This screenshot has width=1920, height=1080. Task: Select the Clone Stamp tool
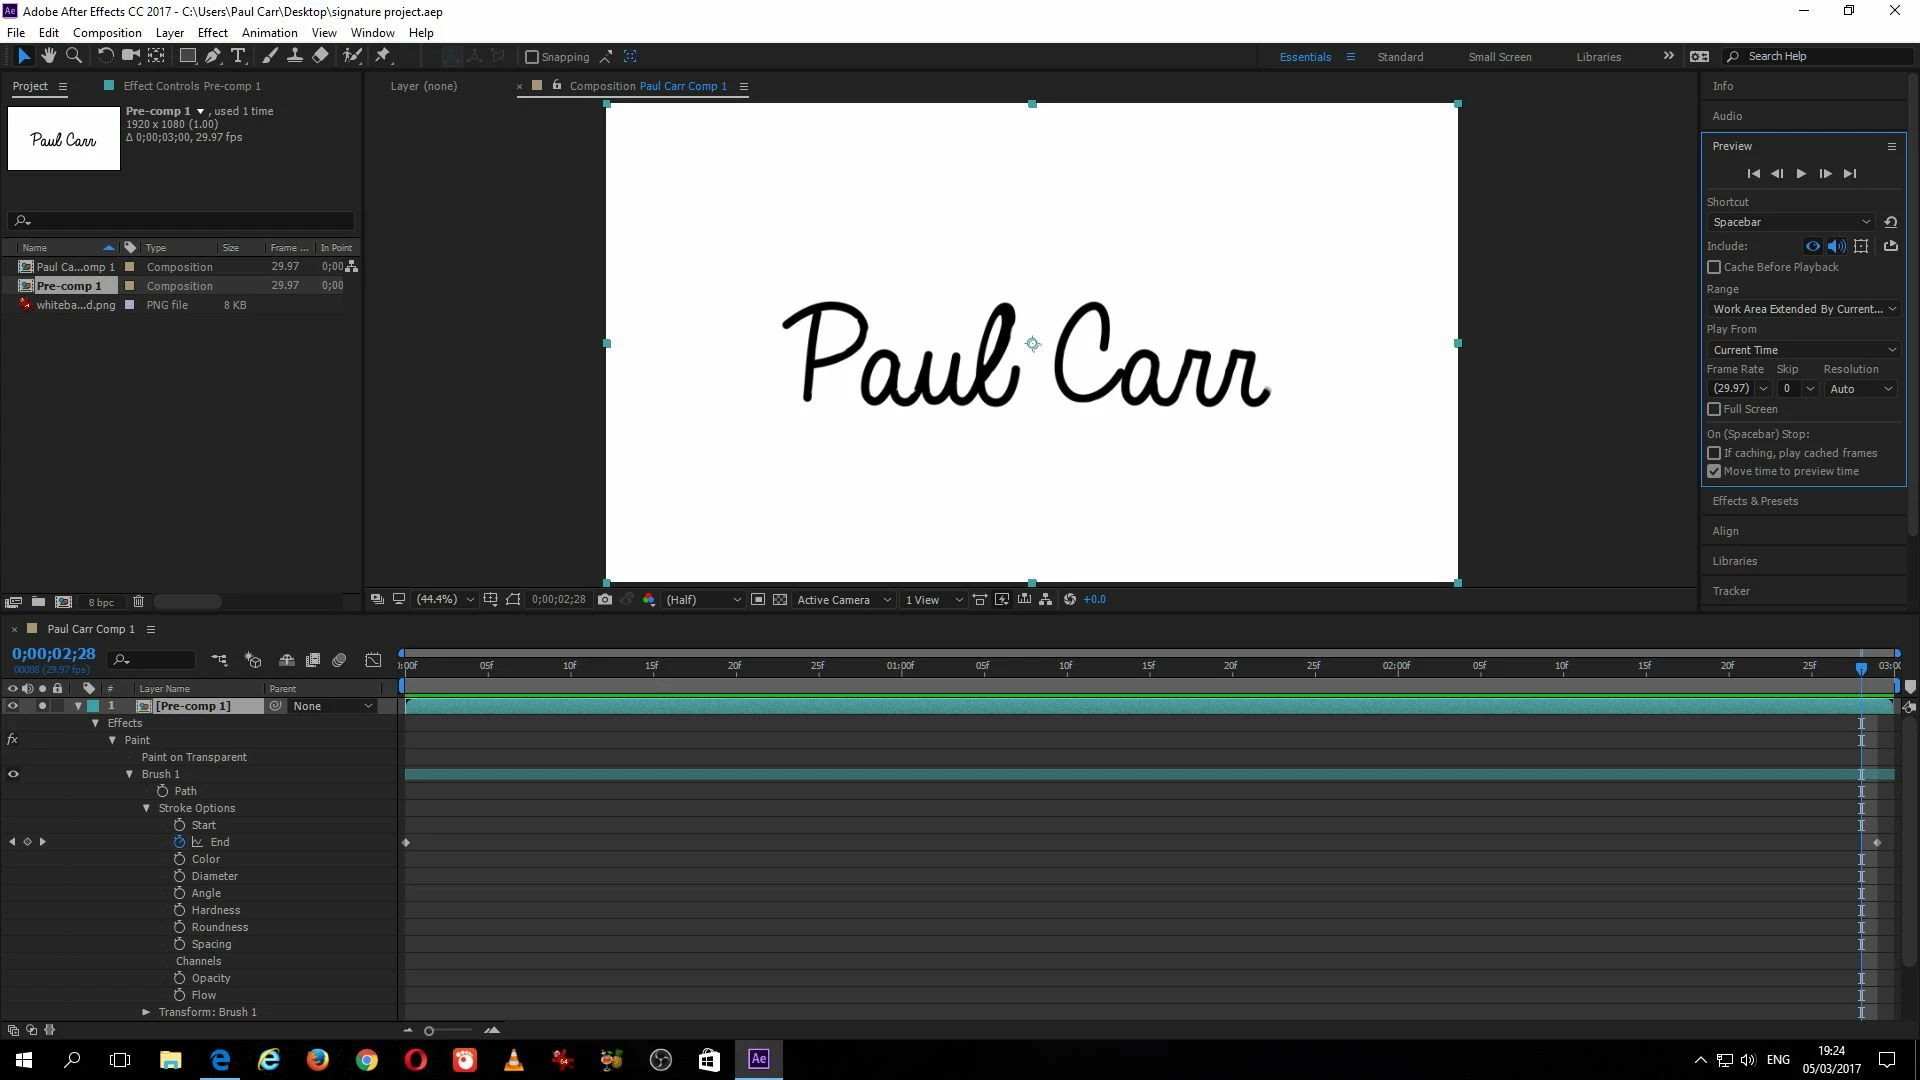295,56
